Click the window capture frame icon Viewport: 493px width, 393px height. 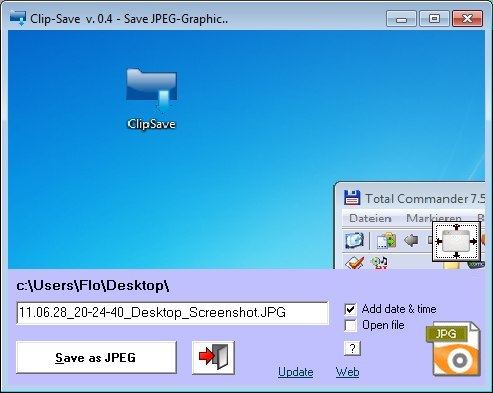[x=456, y=242]
